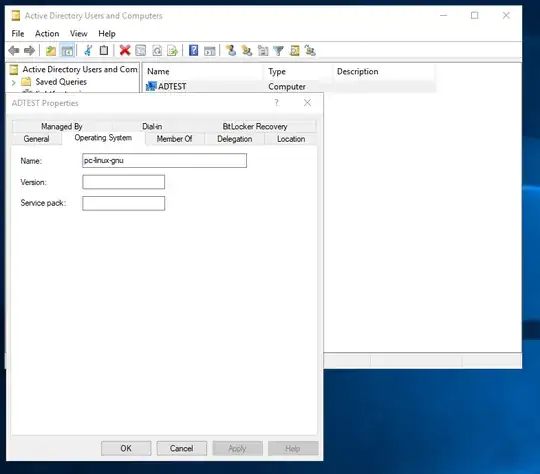This screenshot has height=474, width=540.
Task: Click the OK button
Action: coord(126,448)
